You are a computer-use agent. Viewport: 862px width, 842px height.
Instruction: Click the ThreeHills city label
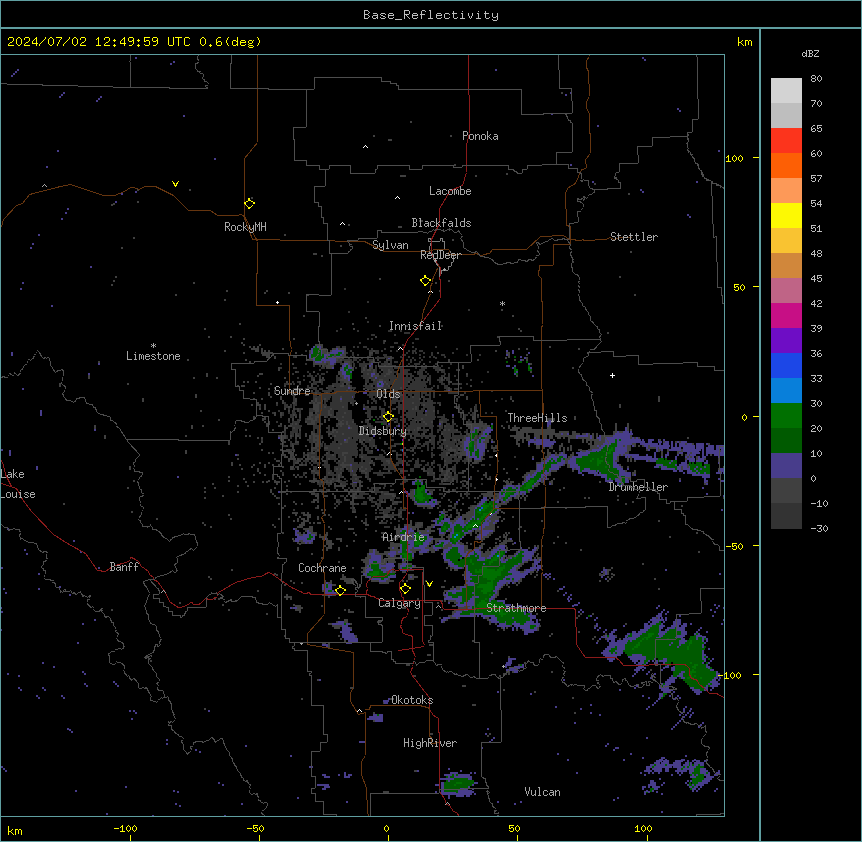537,418
